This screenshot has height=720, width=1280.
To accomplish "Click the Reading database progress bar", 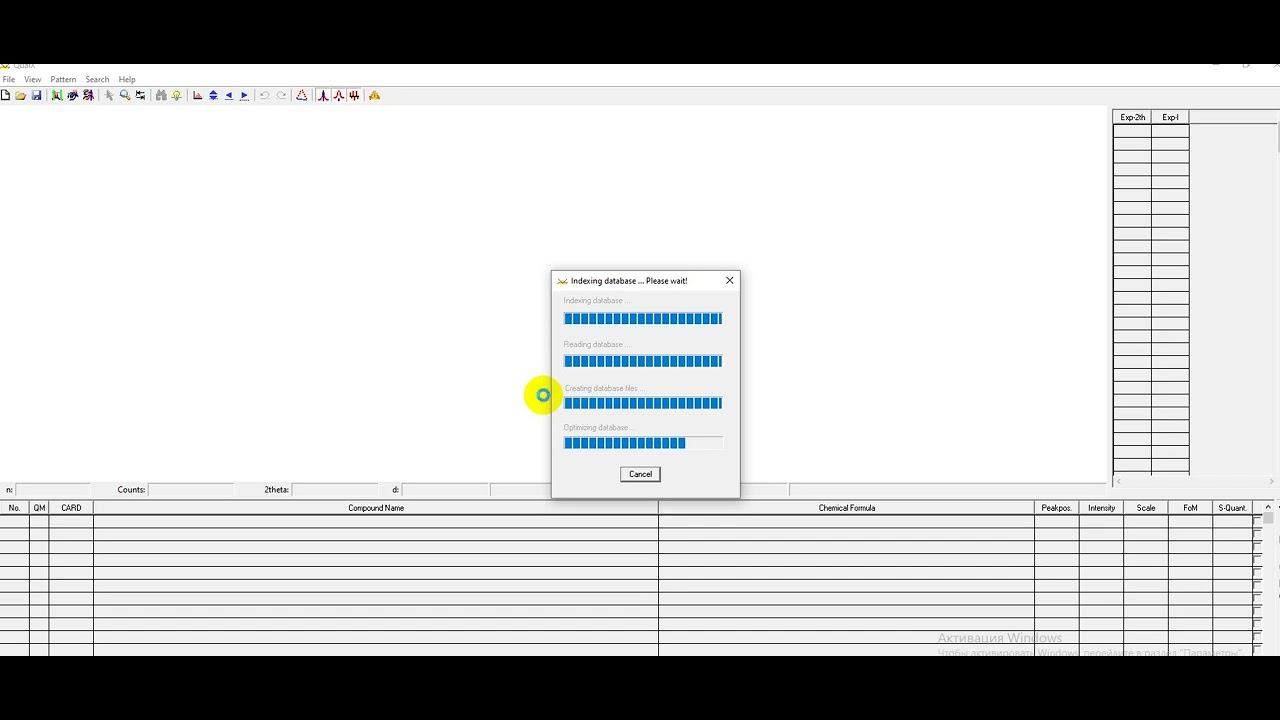I will tap(643, 361).
